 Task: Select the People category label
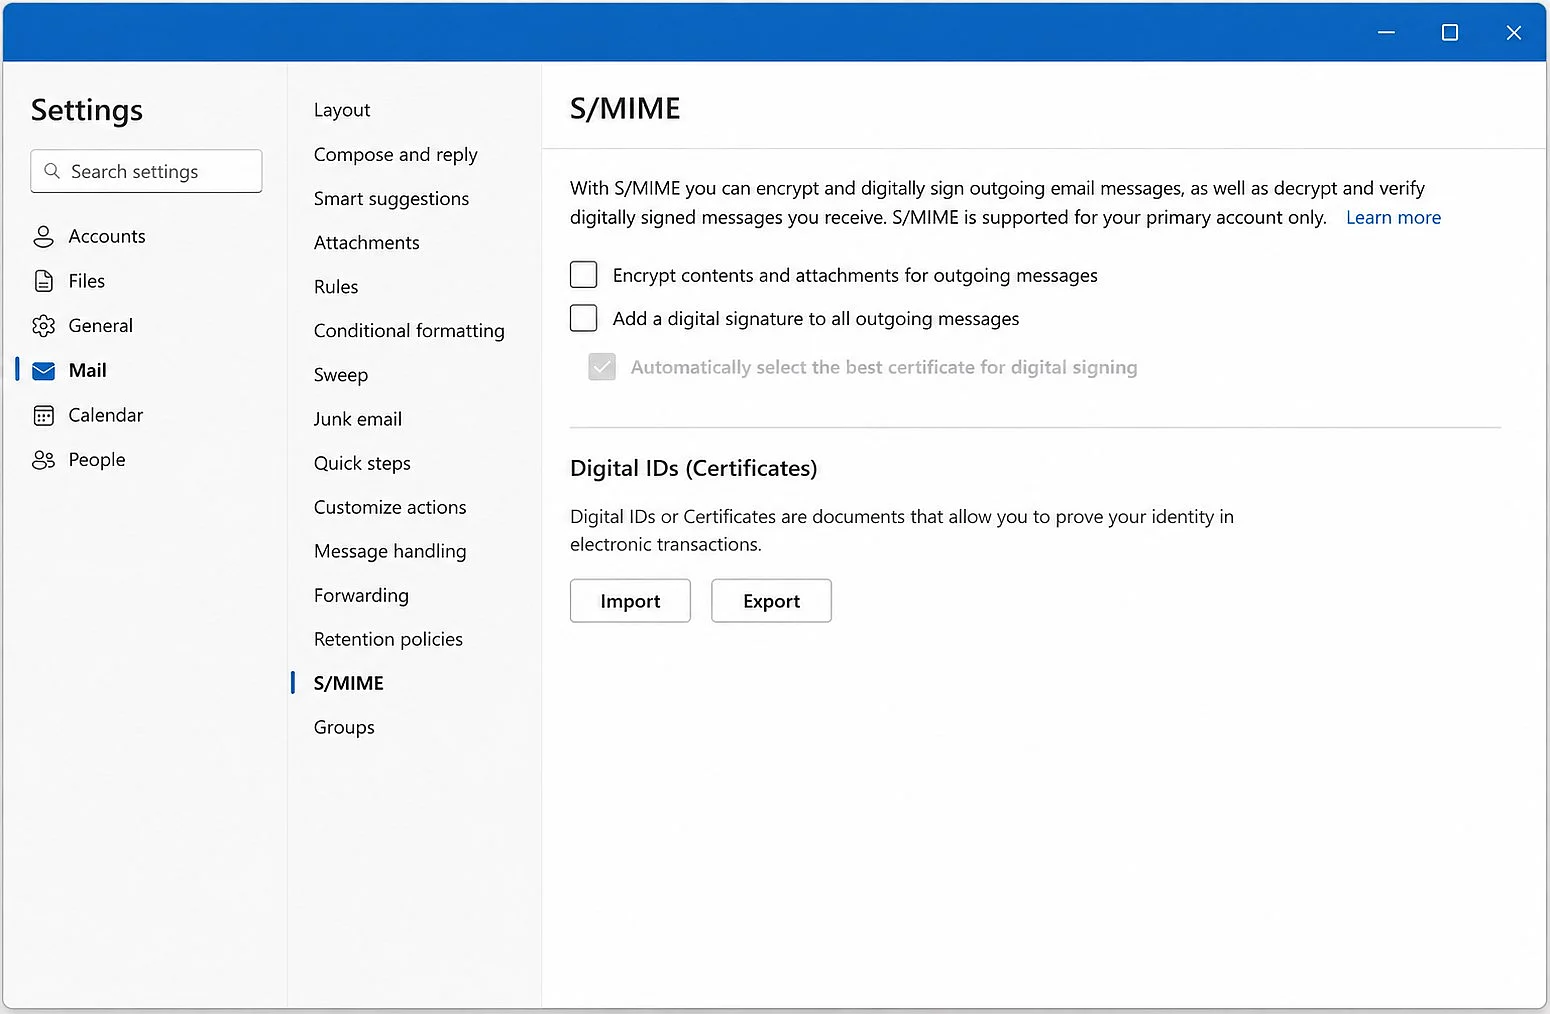pos(97,460)
